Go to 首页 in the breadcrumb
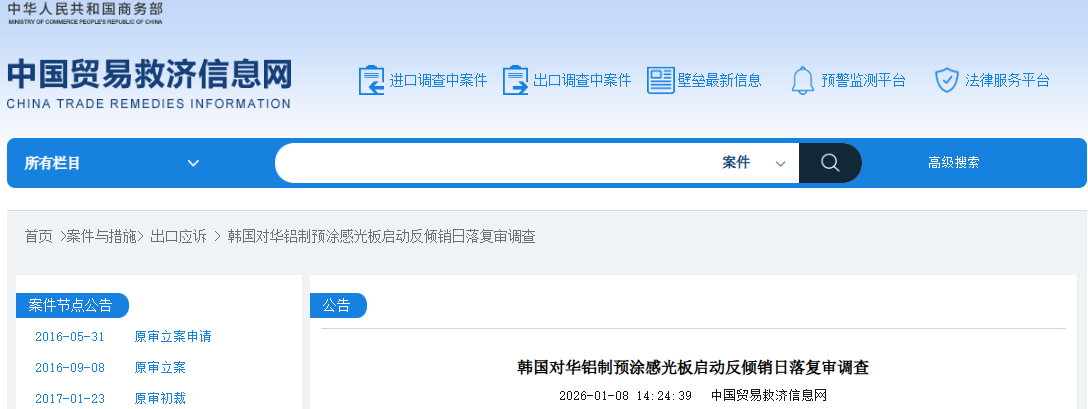The width and height of the screenshot is (1088, 409). (x=39, y=237)
